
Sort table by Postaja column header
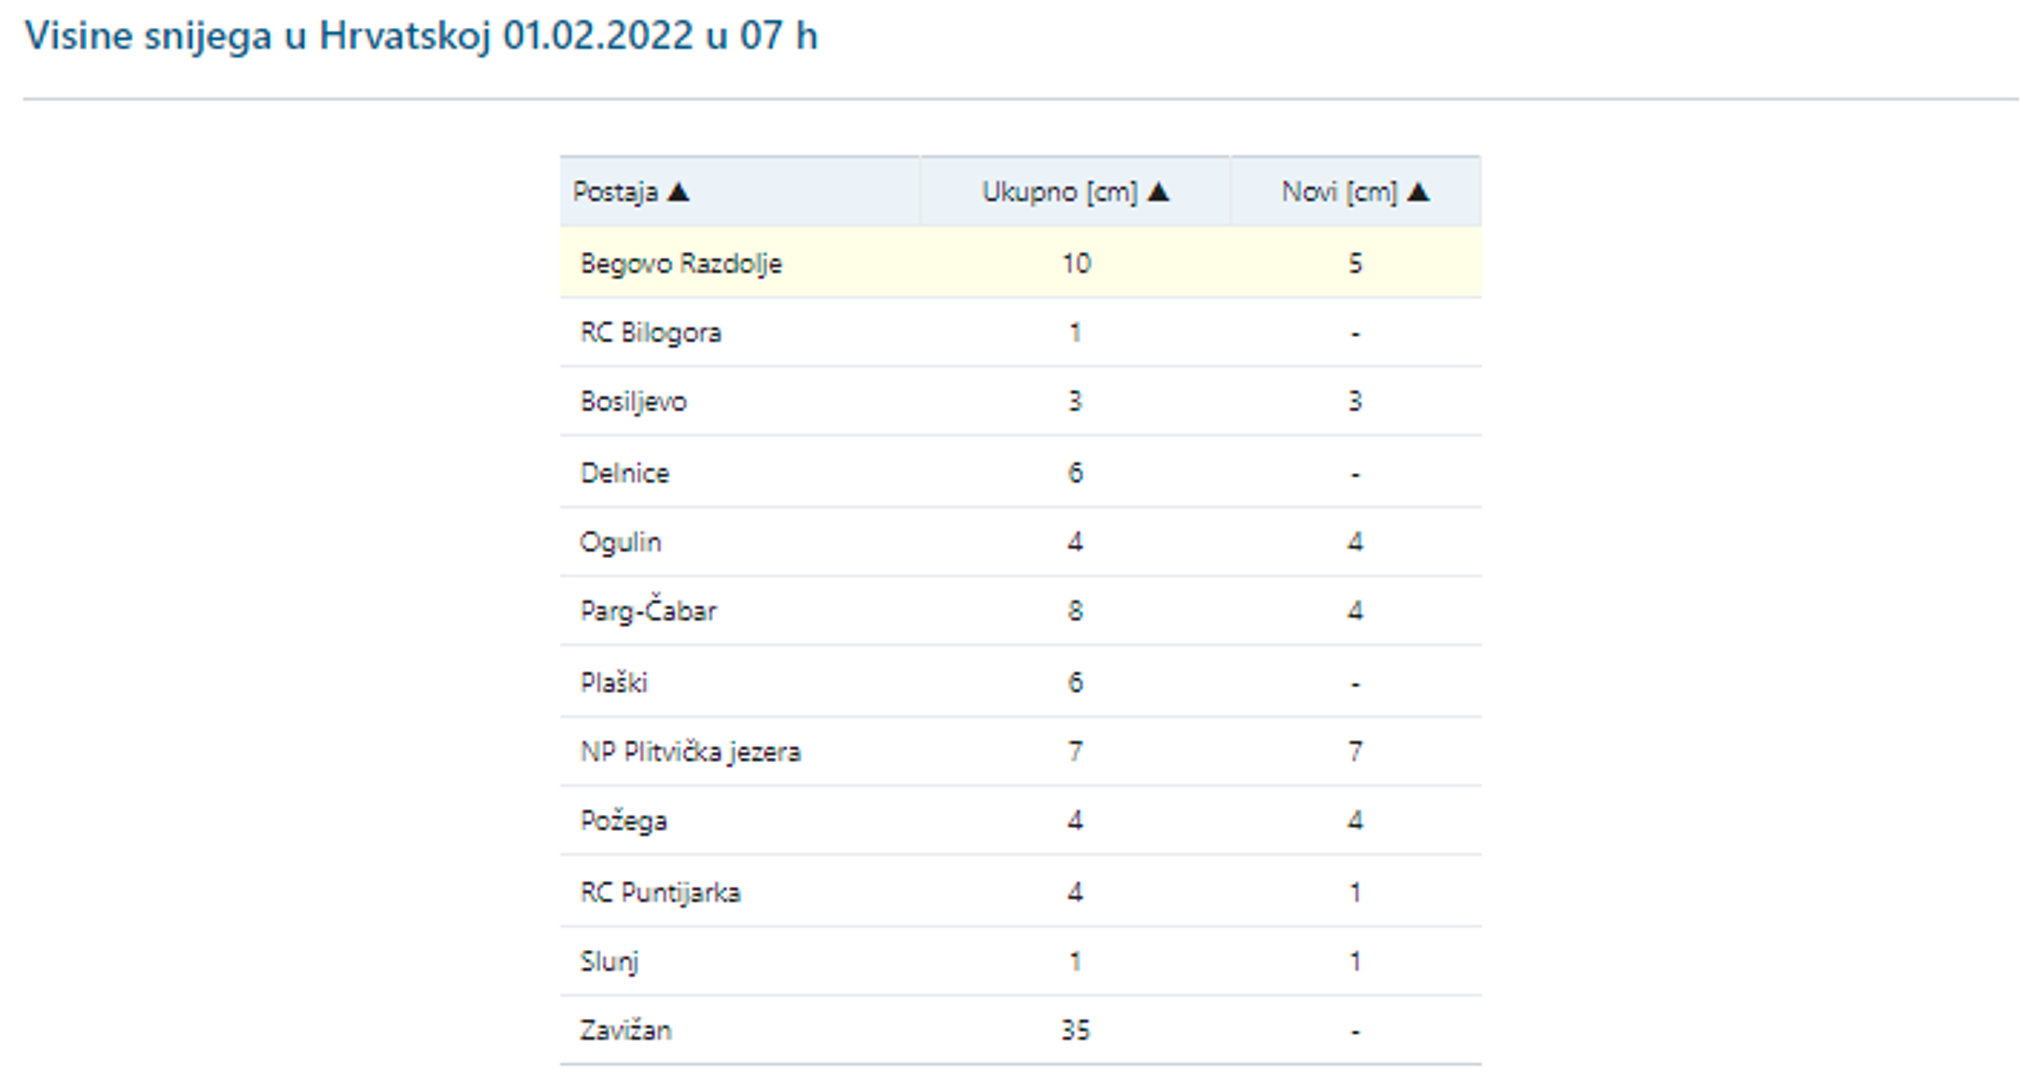pyautogui.click(x=615, y=192)
